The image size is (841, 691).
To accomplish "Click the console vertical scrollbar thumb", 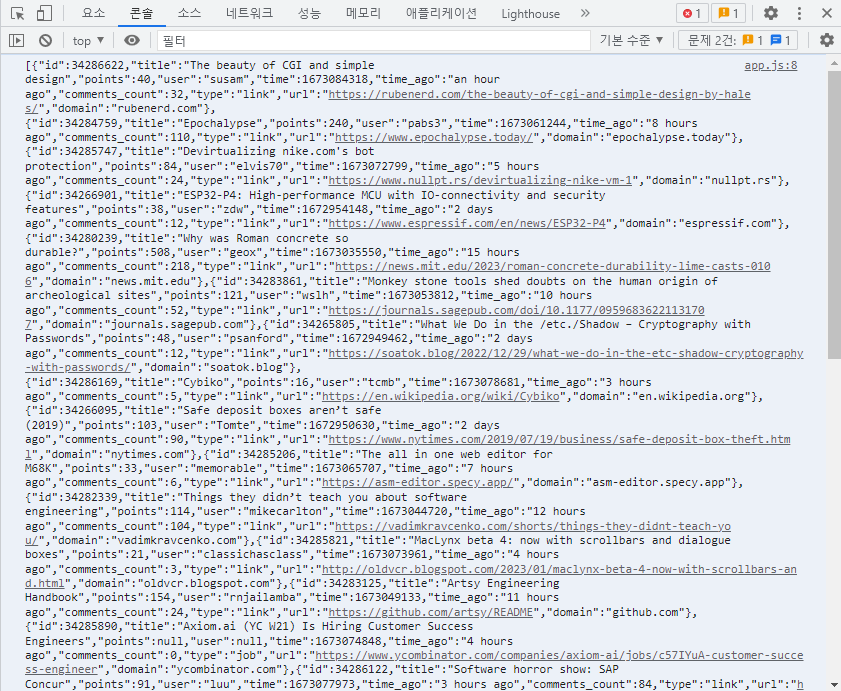I will tap(834, 215).
